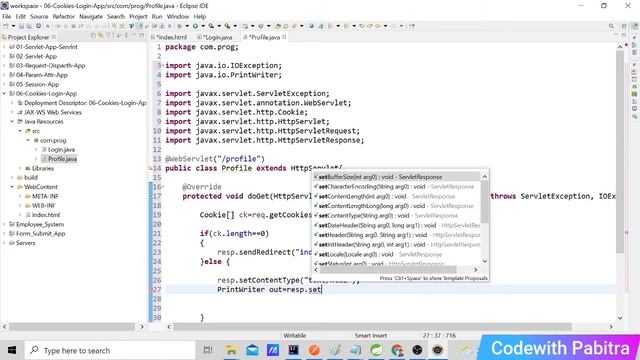Choose setCharacterEncoding(String arg0) proposal
This screenshot has height=360, width=640.
coord(397,187)
